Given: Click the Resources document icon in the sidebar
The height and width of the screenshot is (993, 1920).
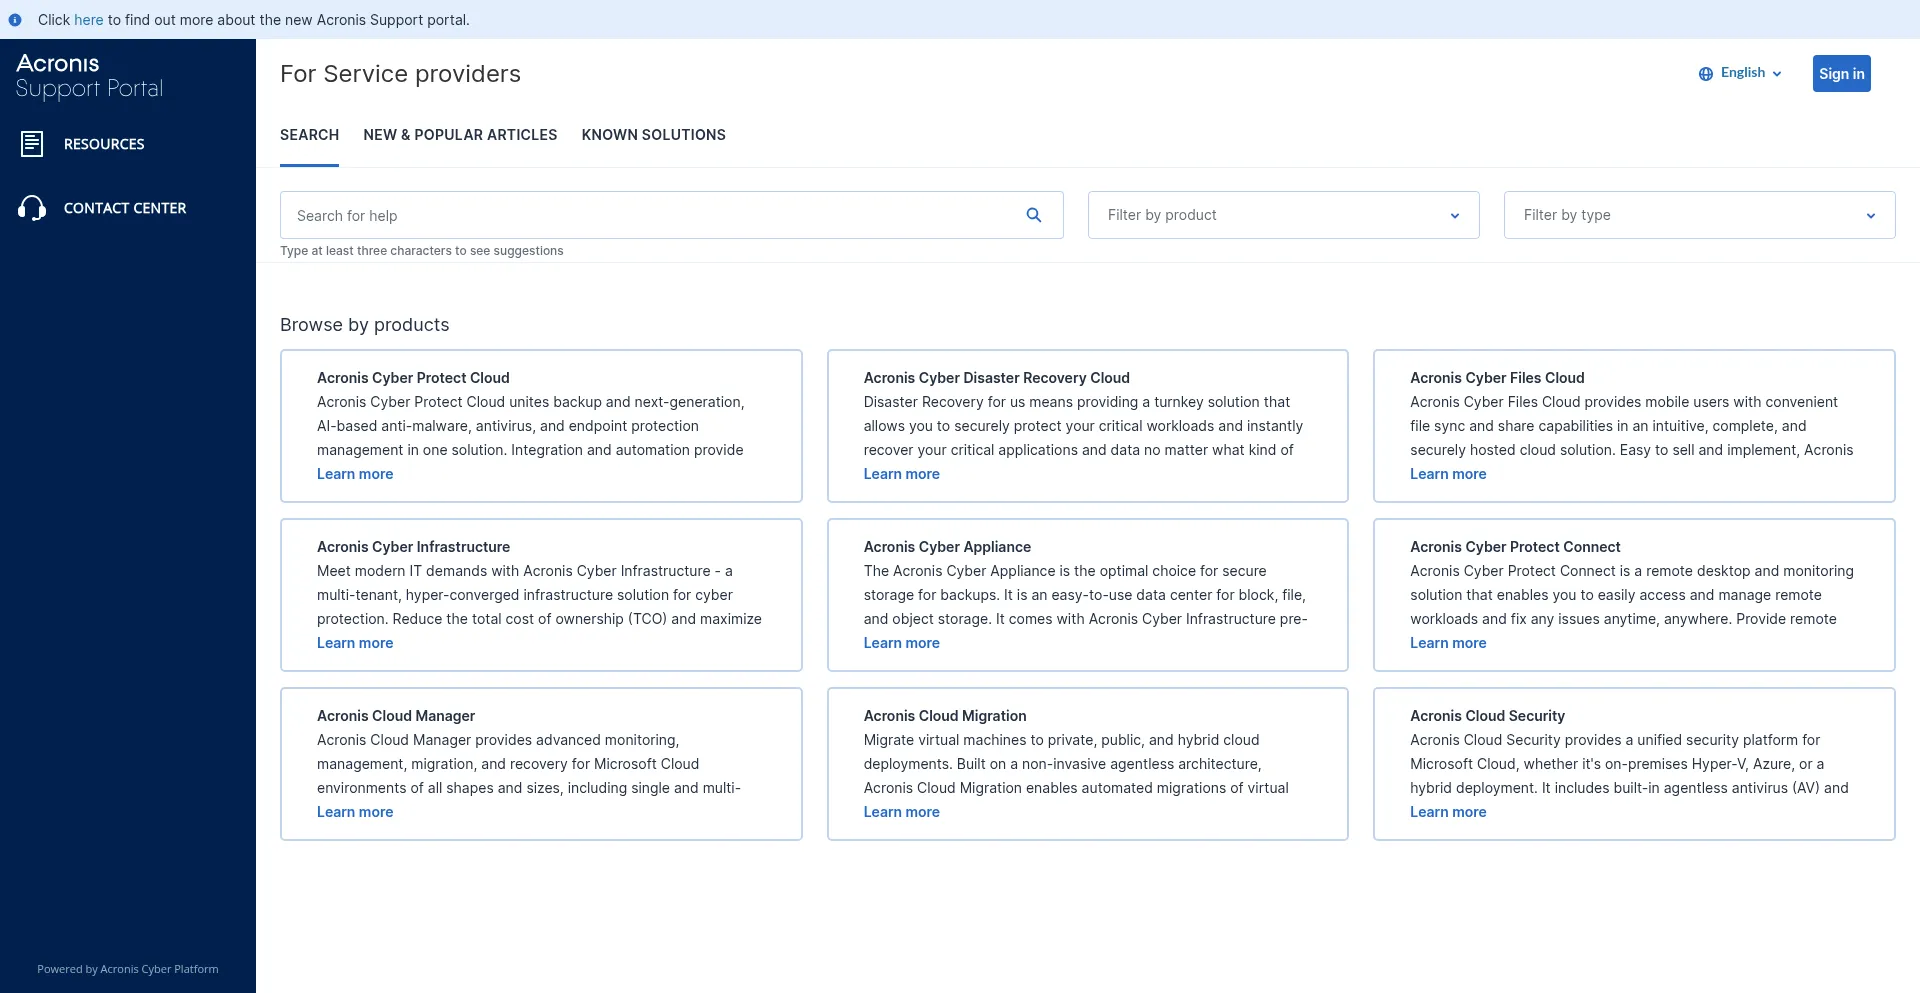Looking at the screenshot, I should (x=32, y=144).
